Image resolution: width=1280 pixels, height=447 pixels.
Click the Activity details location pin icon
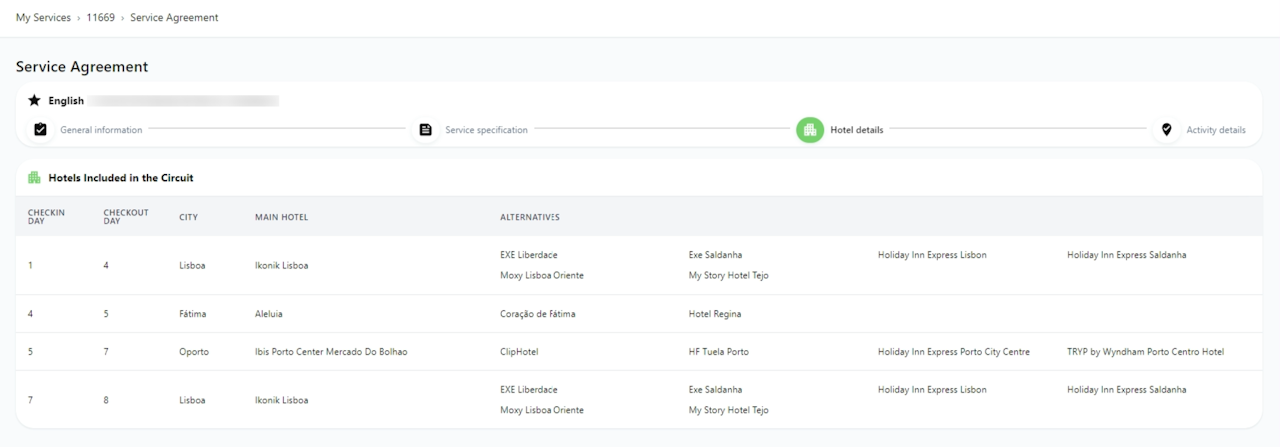pyautogui.click(x=1166, y=130)
